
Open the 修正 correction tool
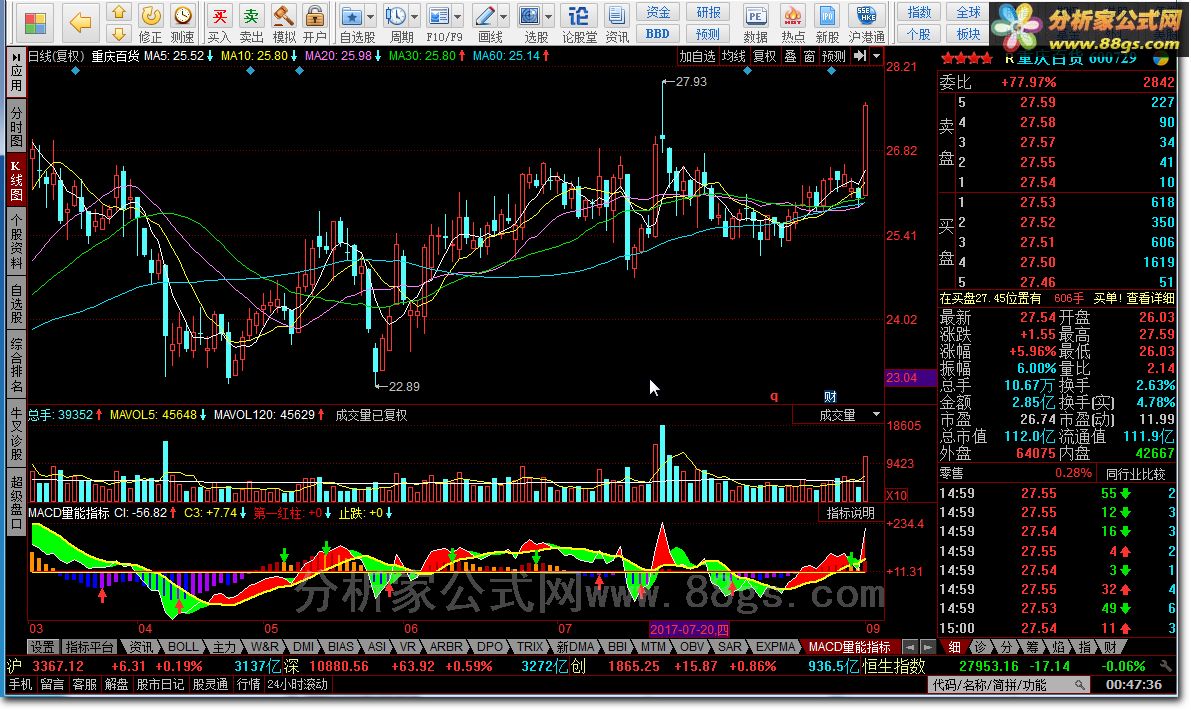point(150,24)
